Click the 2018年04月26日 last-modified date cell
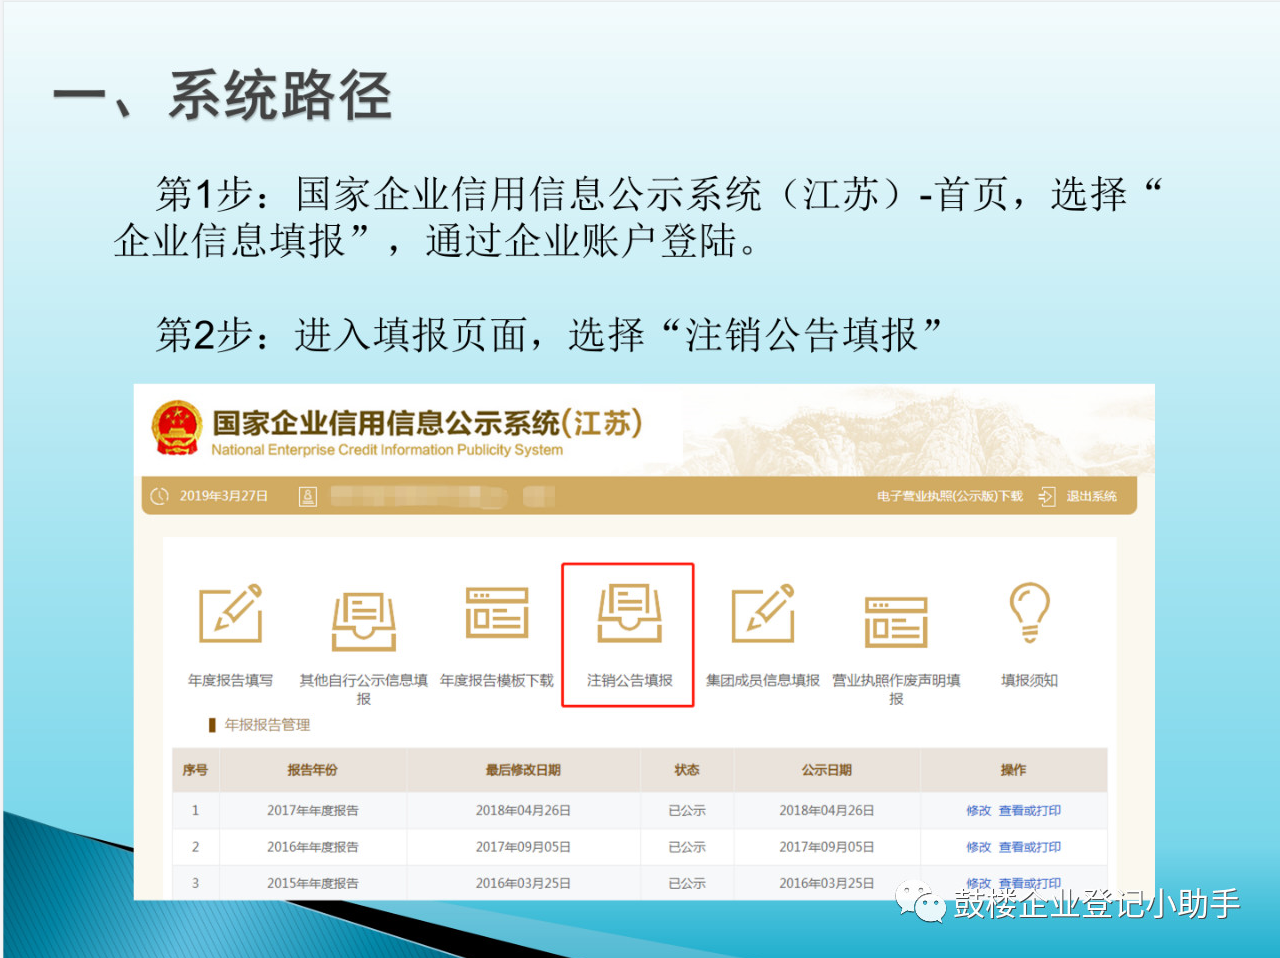 523,811
